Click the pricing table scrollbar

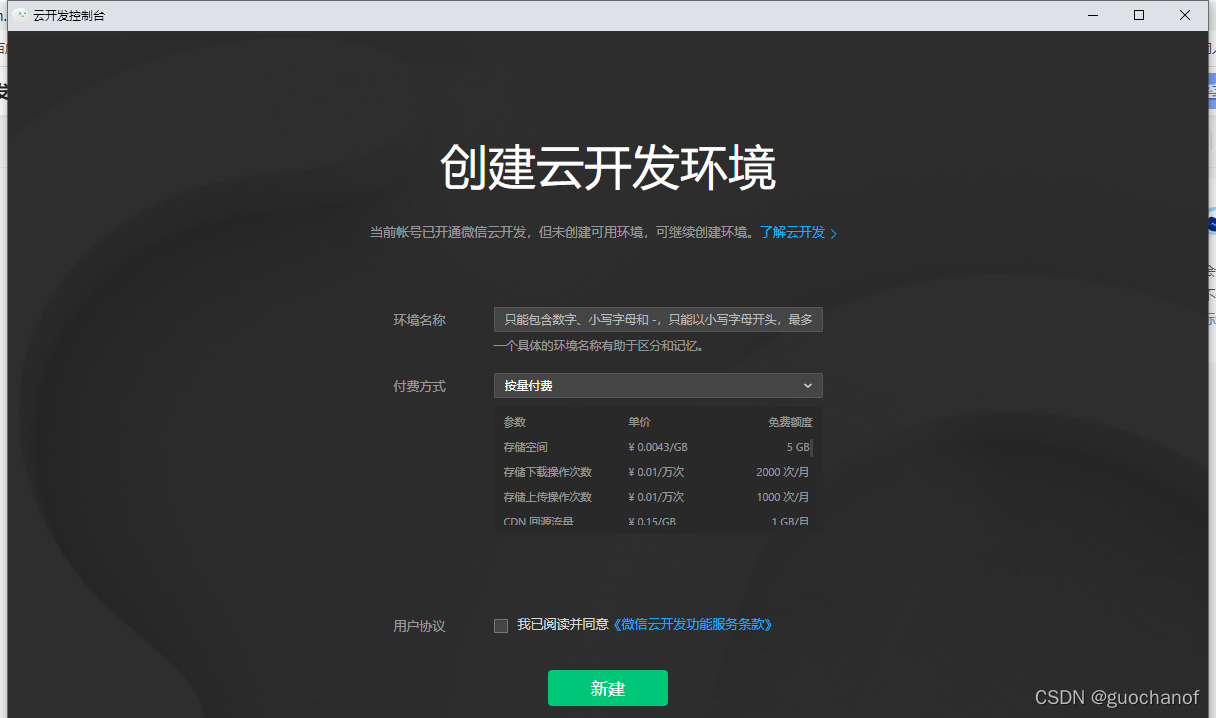pyautogui.click(x=811, y=447)
